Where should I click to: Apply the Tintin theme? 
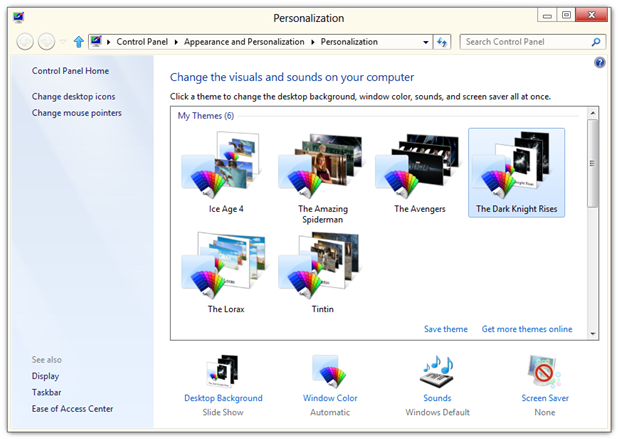click(x=322, y=273)
